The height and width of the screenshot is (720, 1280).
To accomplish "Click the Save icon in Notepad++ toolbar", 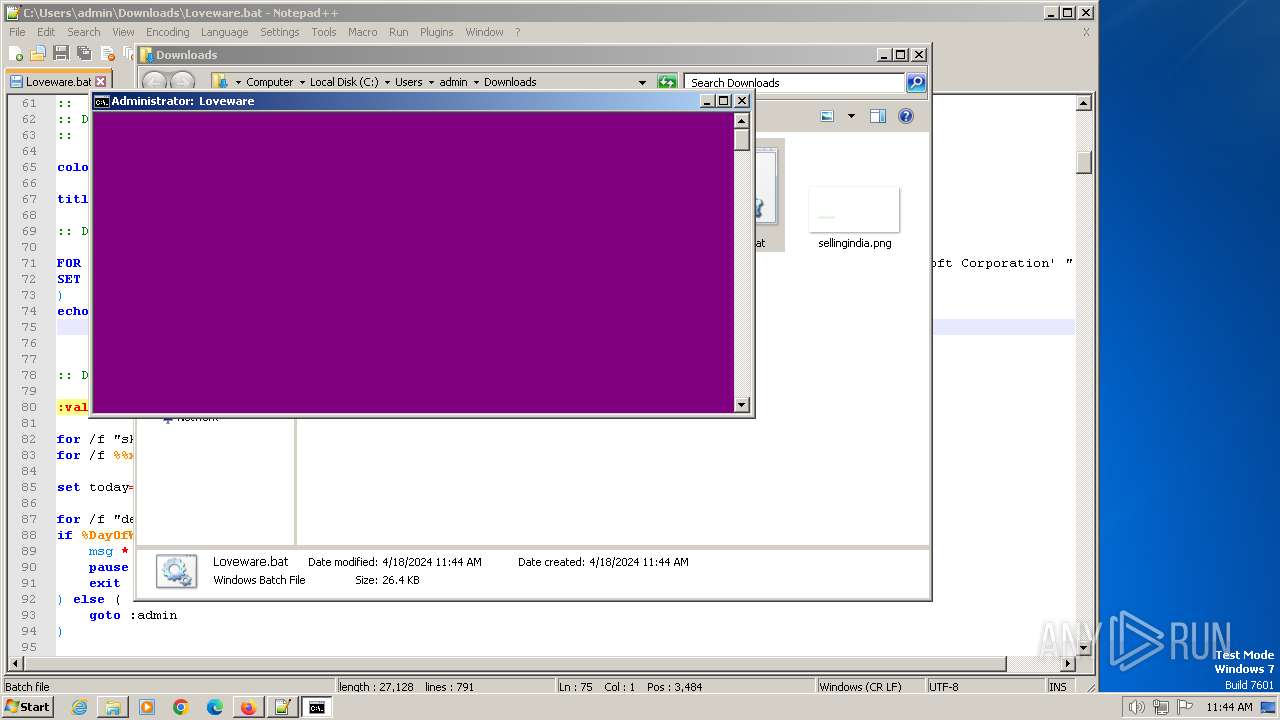I will point(61,54).
